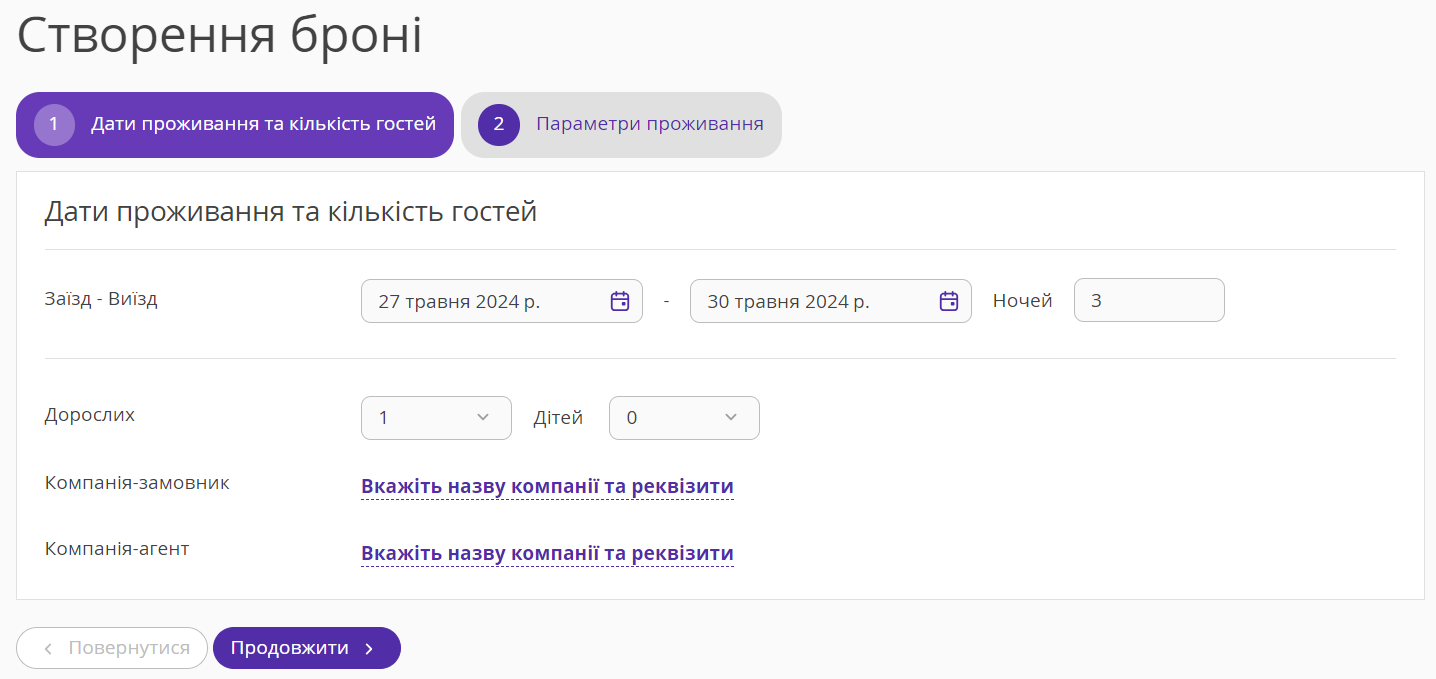Click the step 2 number circle
The image size is (1436, 679).
coord(499,125)
